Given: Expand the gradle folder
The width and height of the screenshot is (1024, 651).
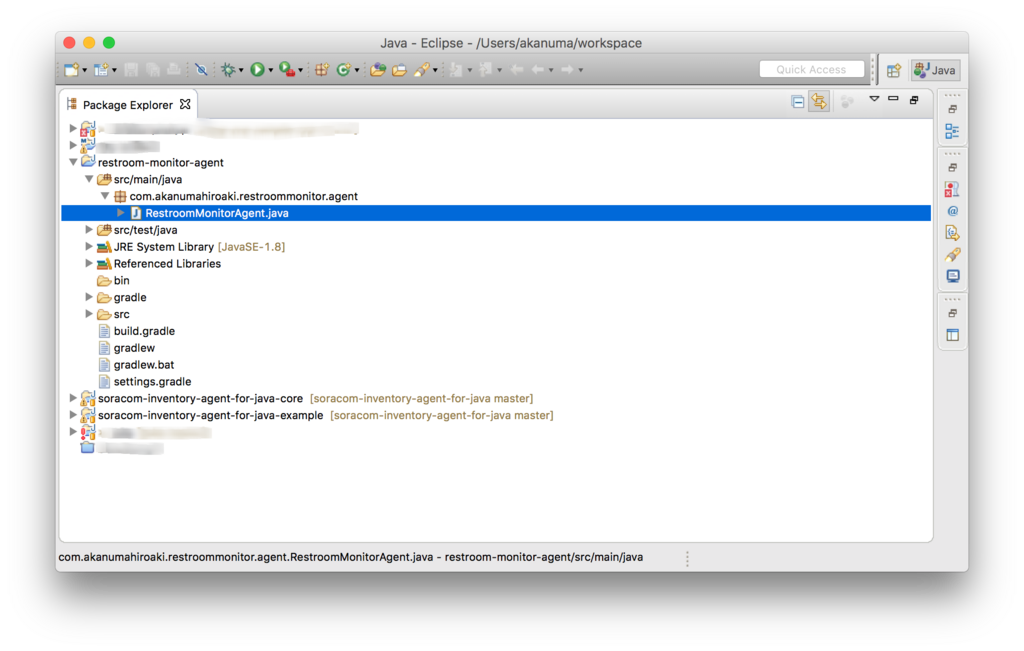Looking at the screenshot, I should click(89, 297).
